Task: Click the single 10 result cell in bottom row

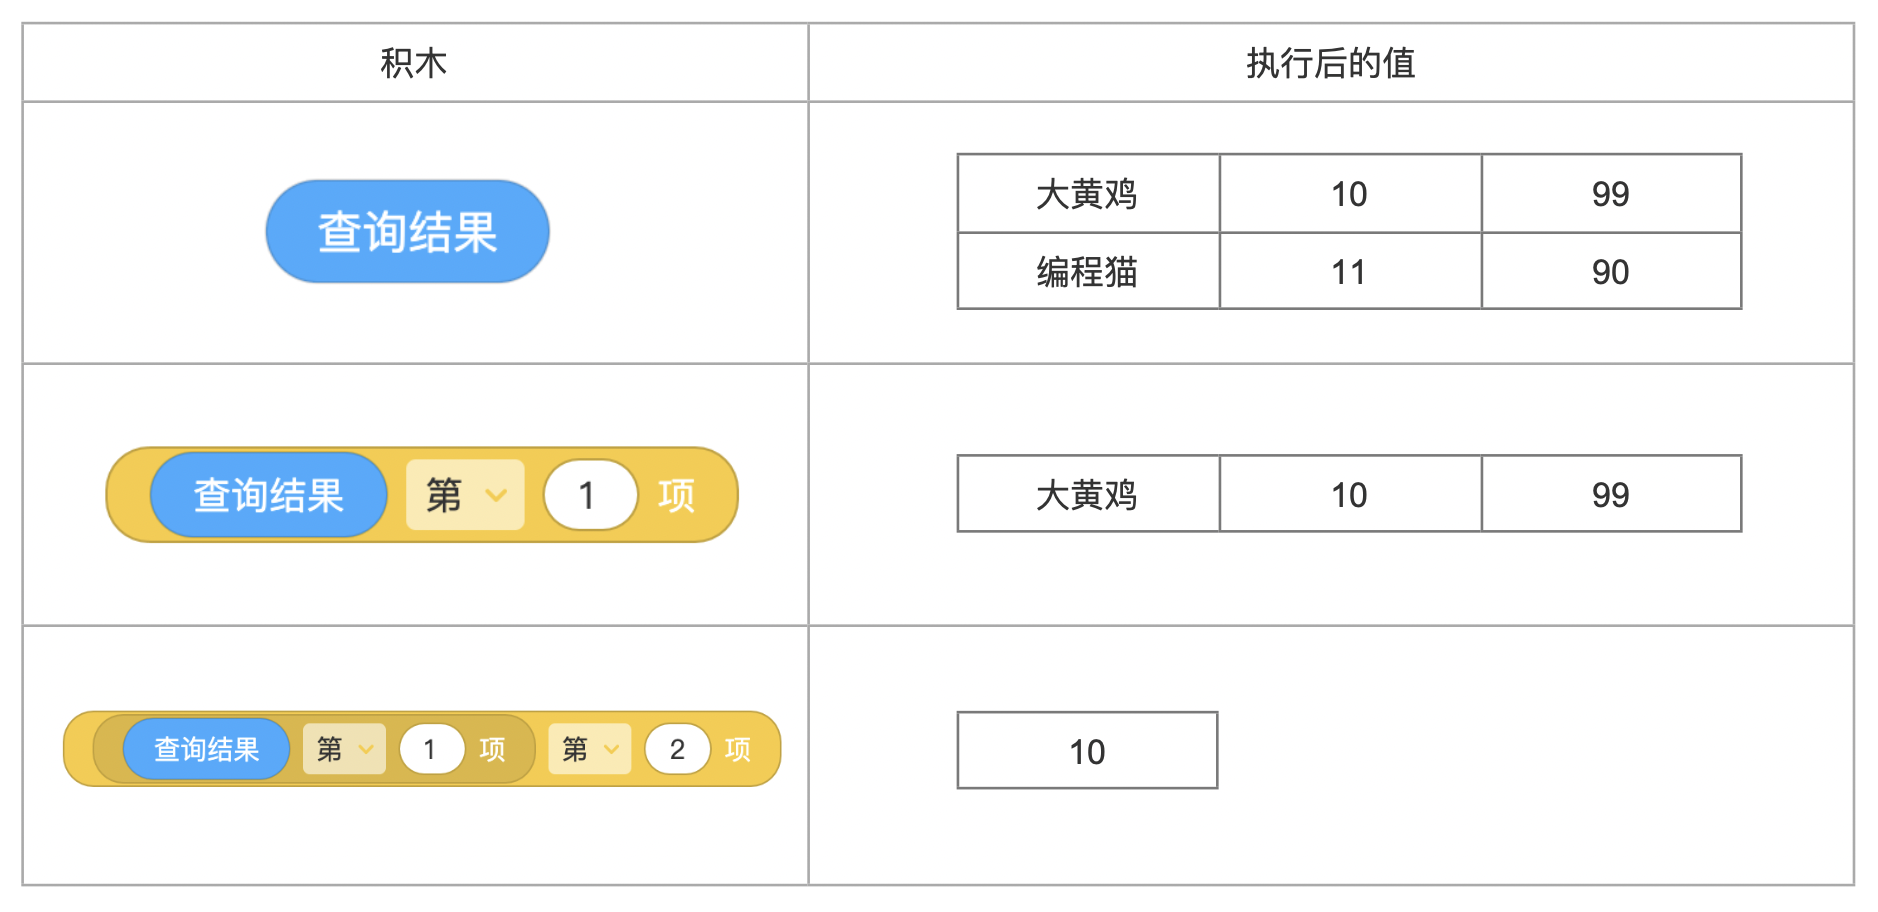Action: point(1087,751)
